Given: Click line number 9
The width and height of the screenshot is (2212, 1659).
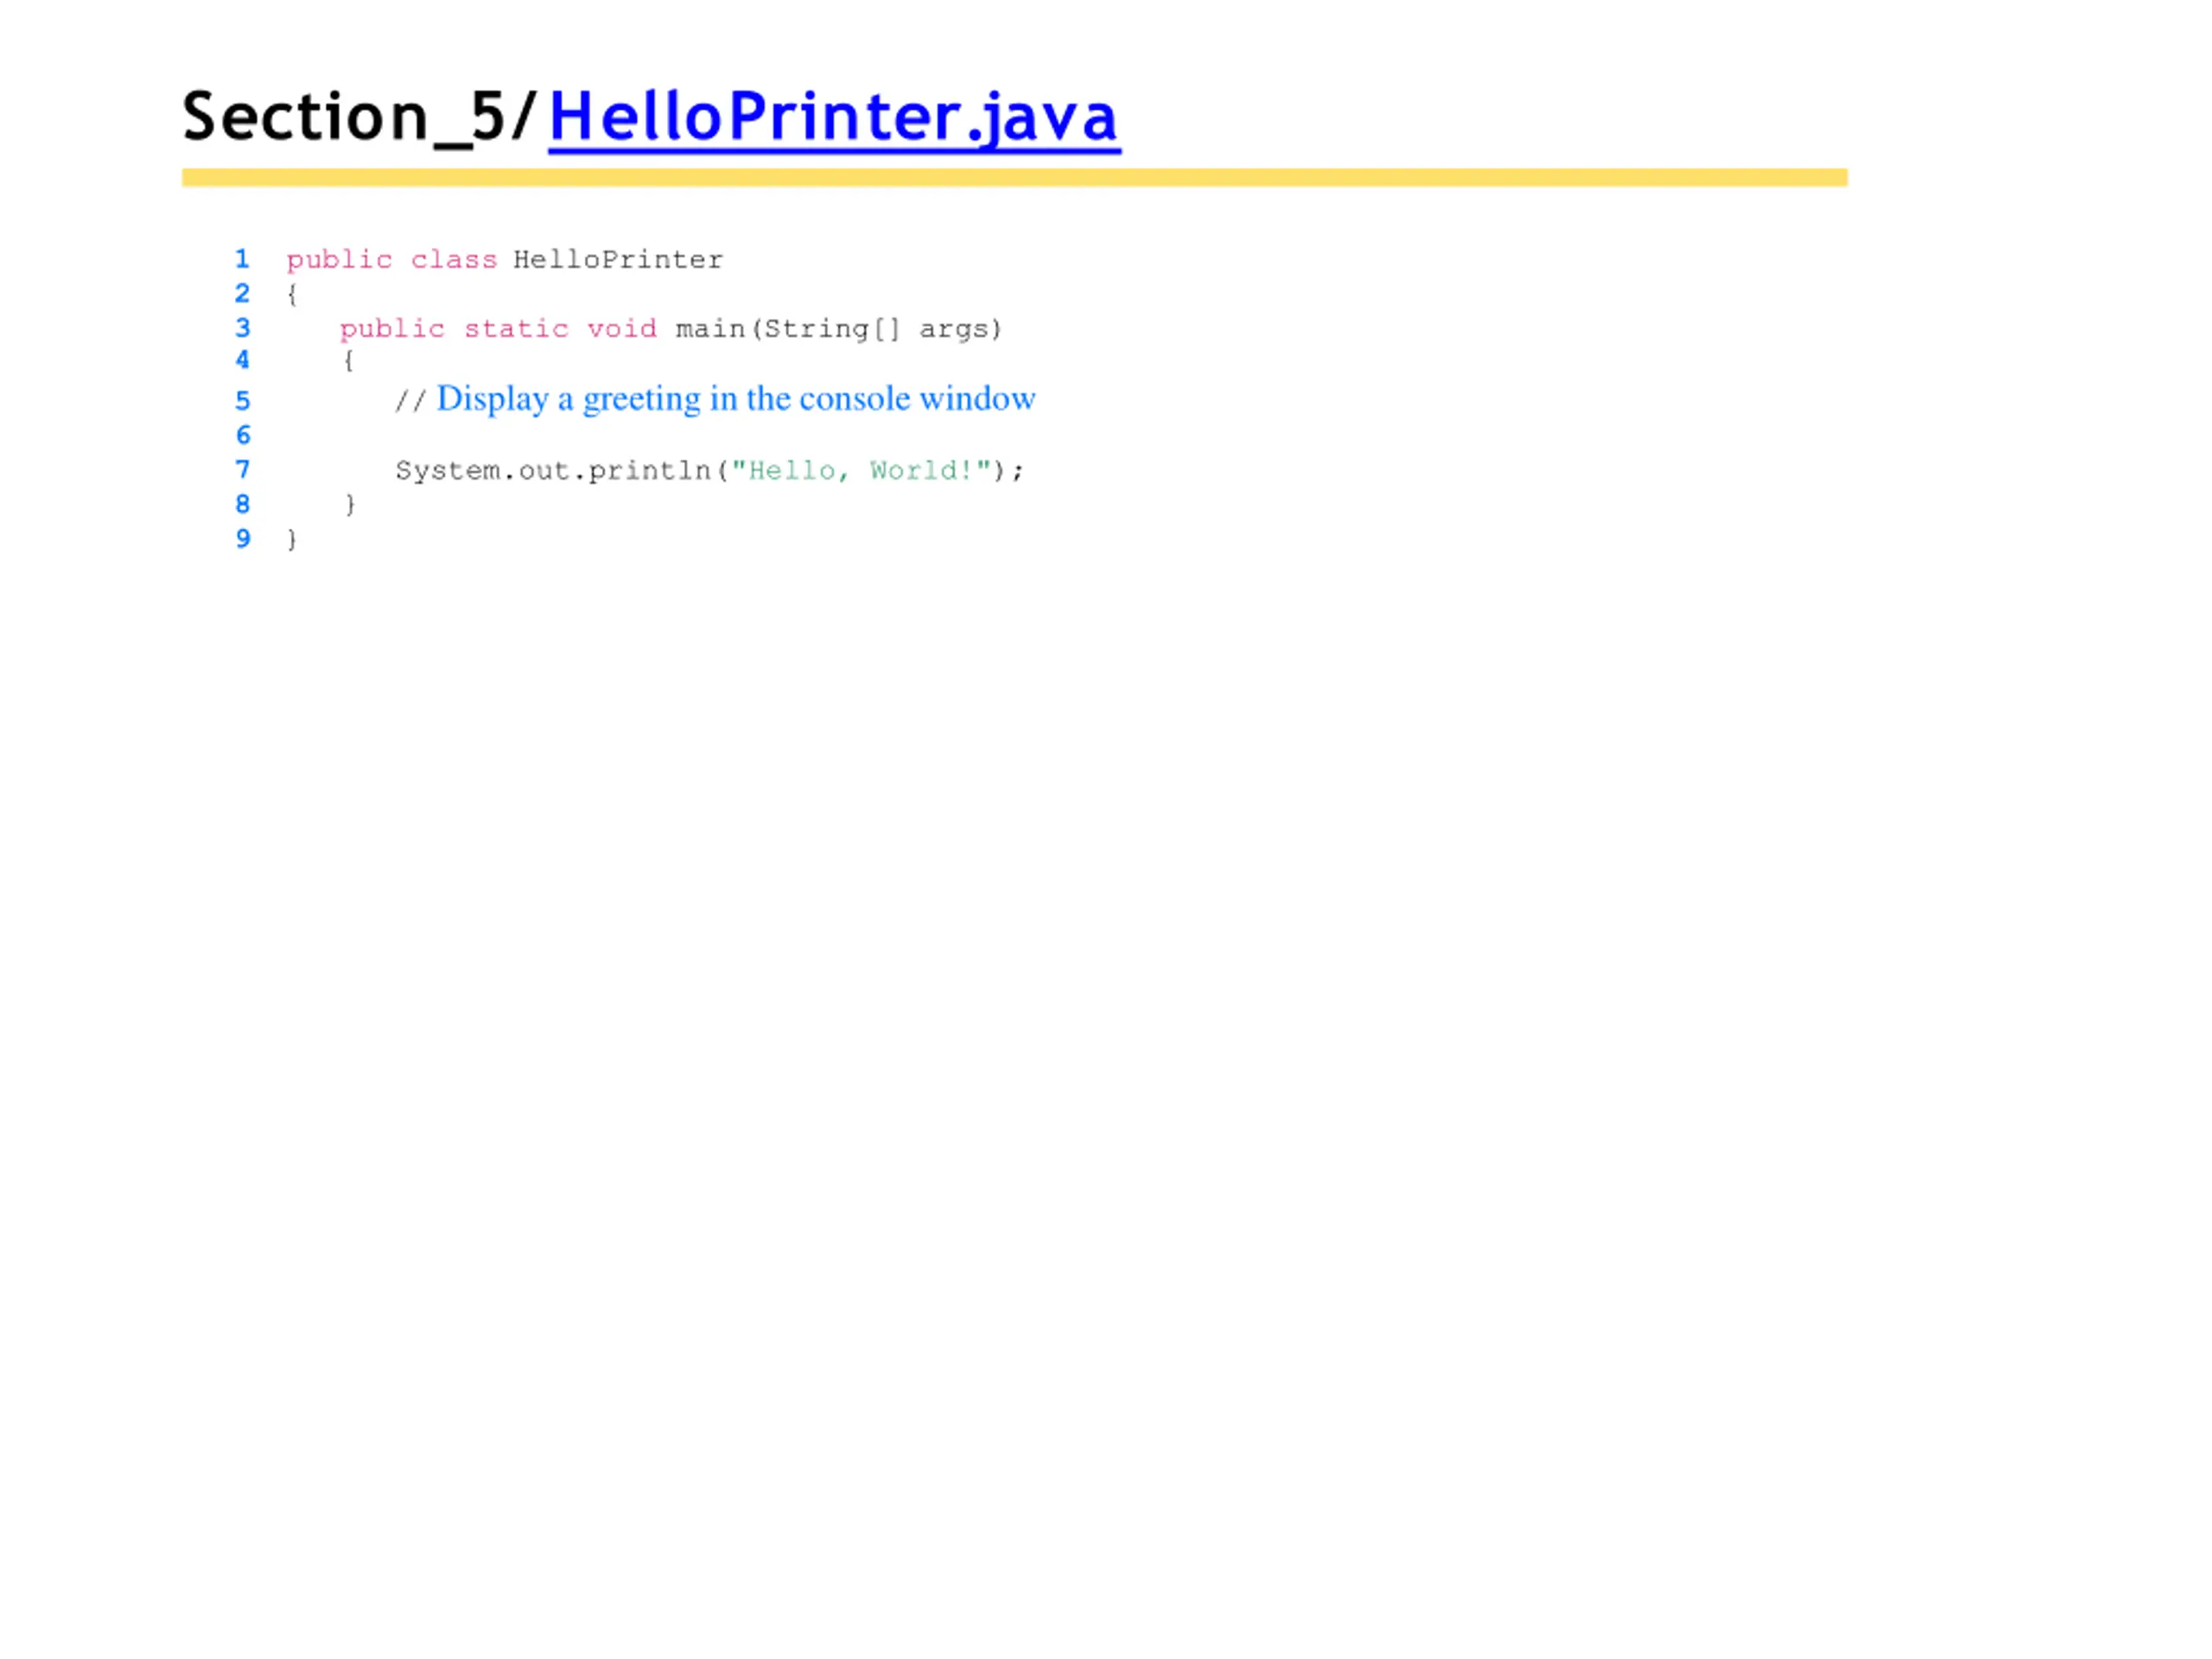Looking at the screenshot, I should [x=242, y=539].
